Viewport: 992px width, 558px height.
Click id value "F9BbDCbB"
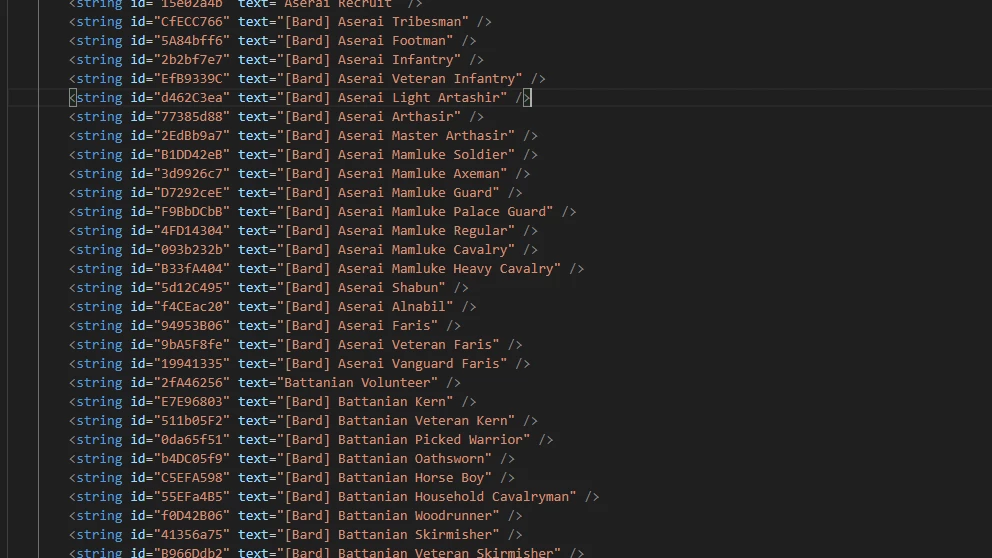coord(192,211)
